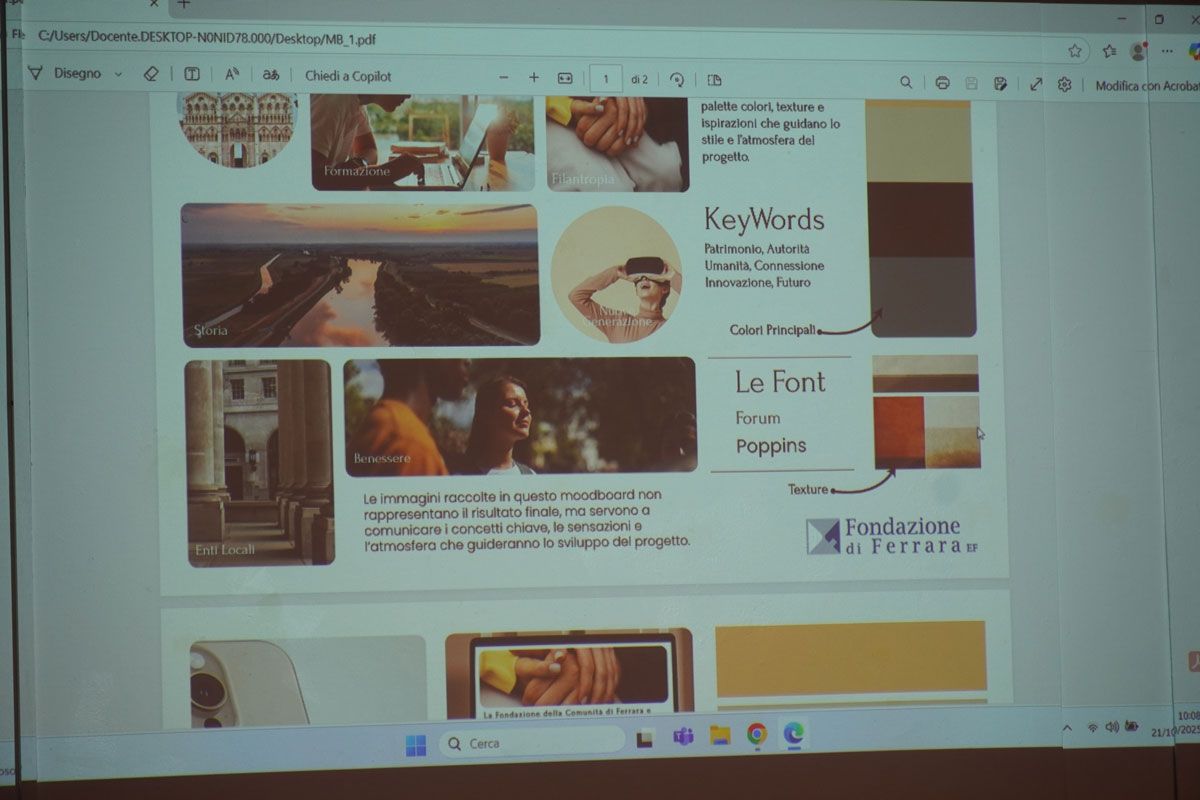Click the fit to width icon
1200x800 pixels.
click(565, 78)
